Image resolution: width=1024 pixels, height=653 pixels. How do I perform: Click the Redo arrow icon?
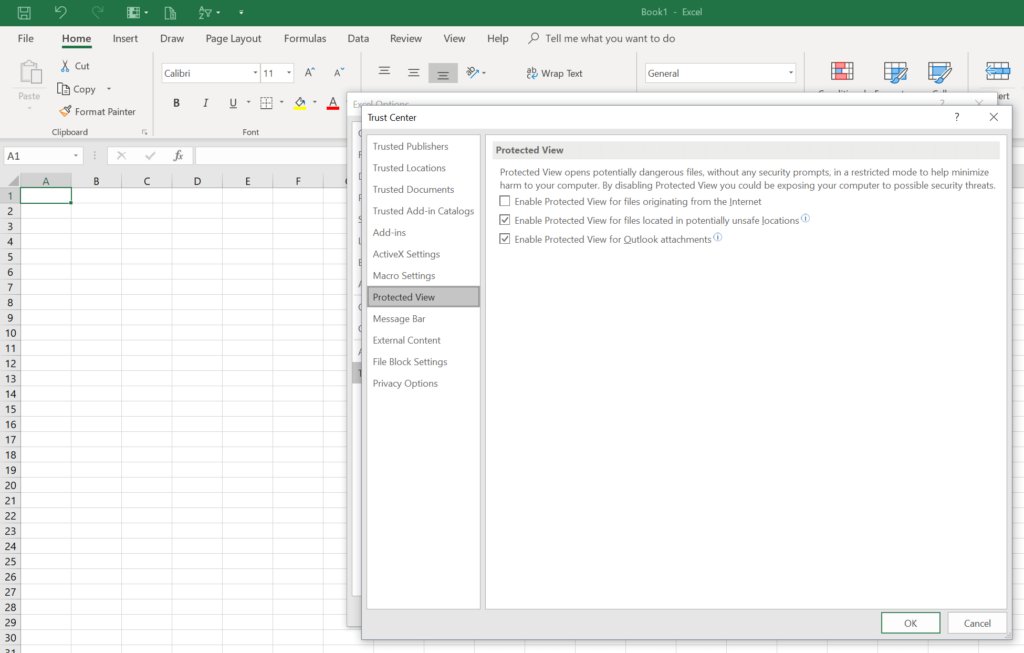click(97, 12)
